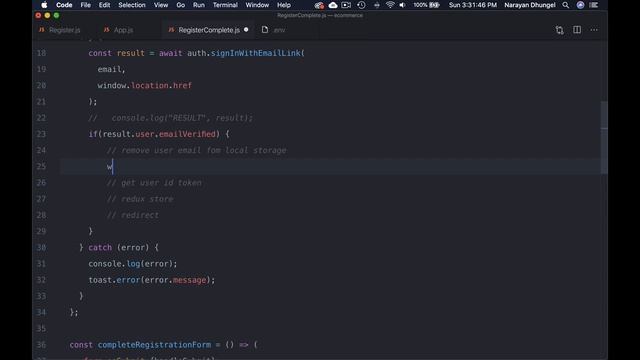
Task: Open the View menu
Action: coord(161,5)
